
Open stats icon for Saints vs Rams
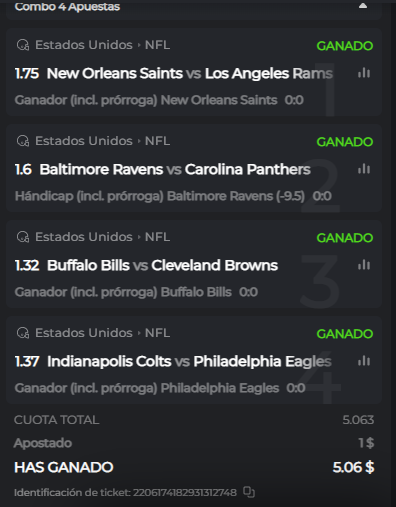(364, 73)
